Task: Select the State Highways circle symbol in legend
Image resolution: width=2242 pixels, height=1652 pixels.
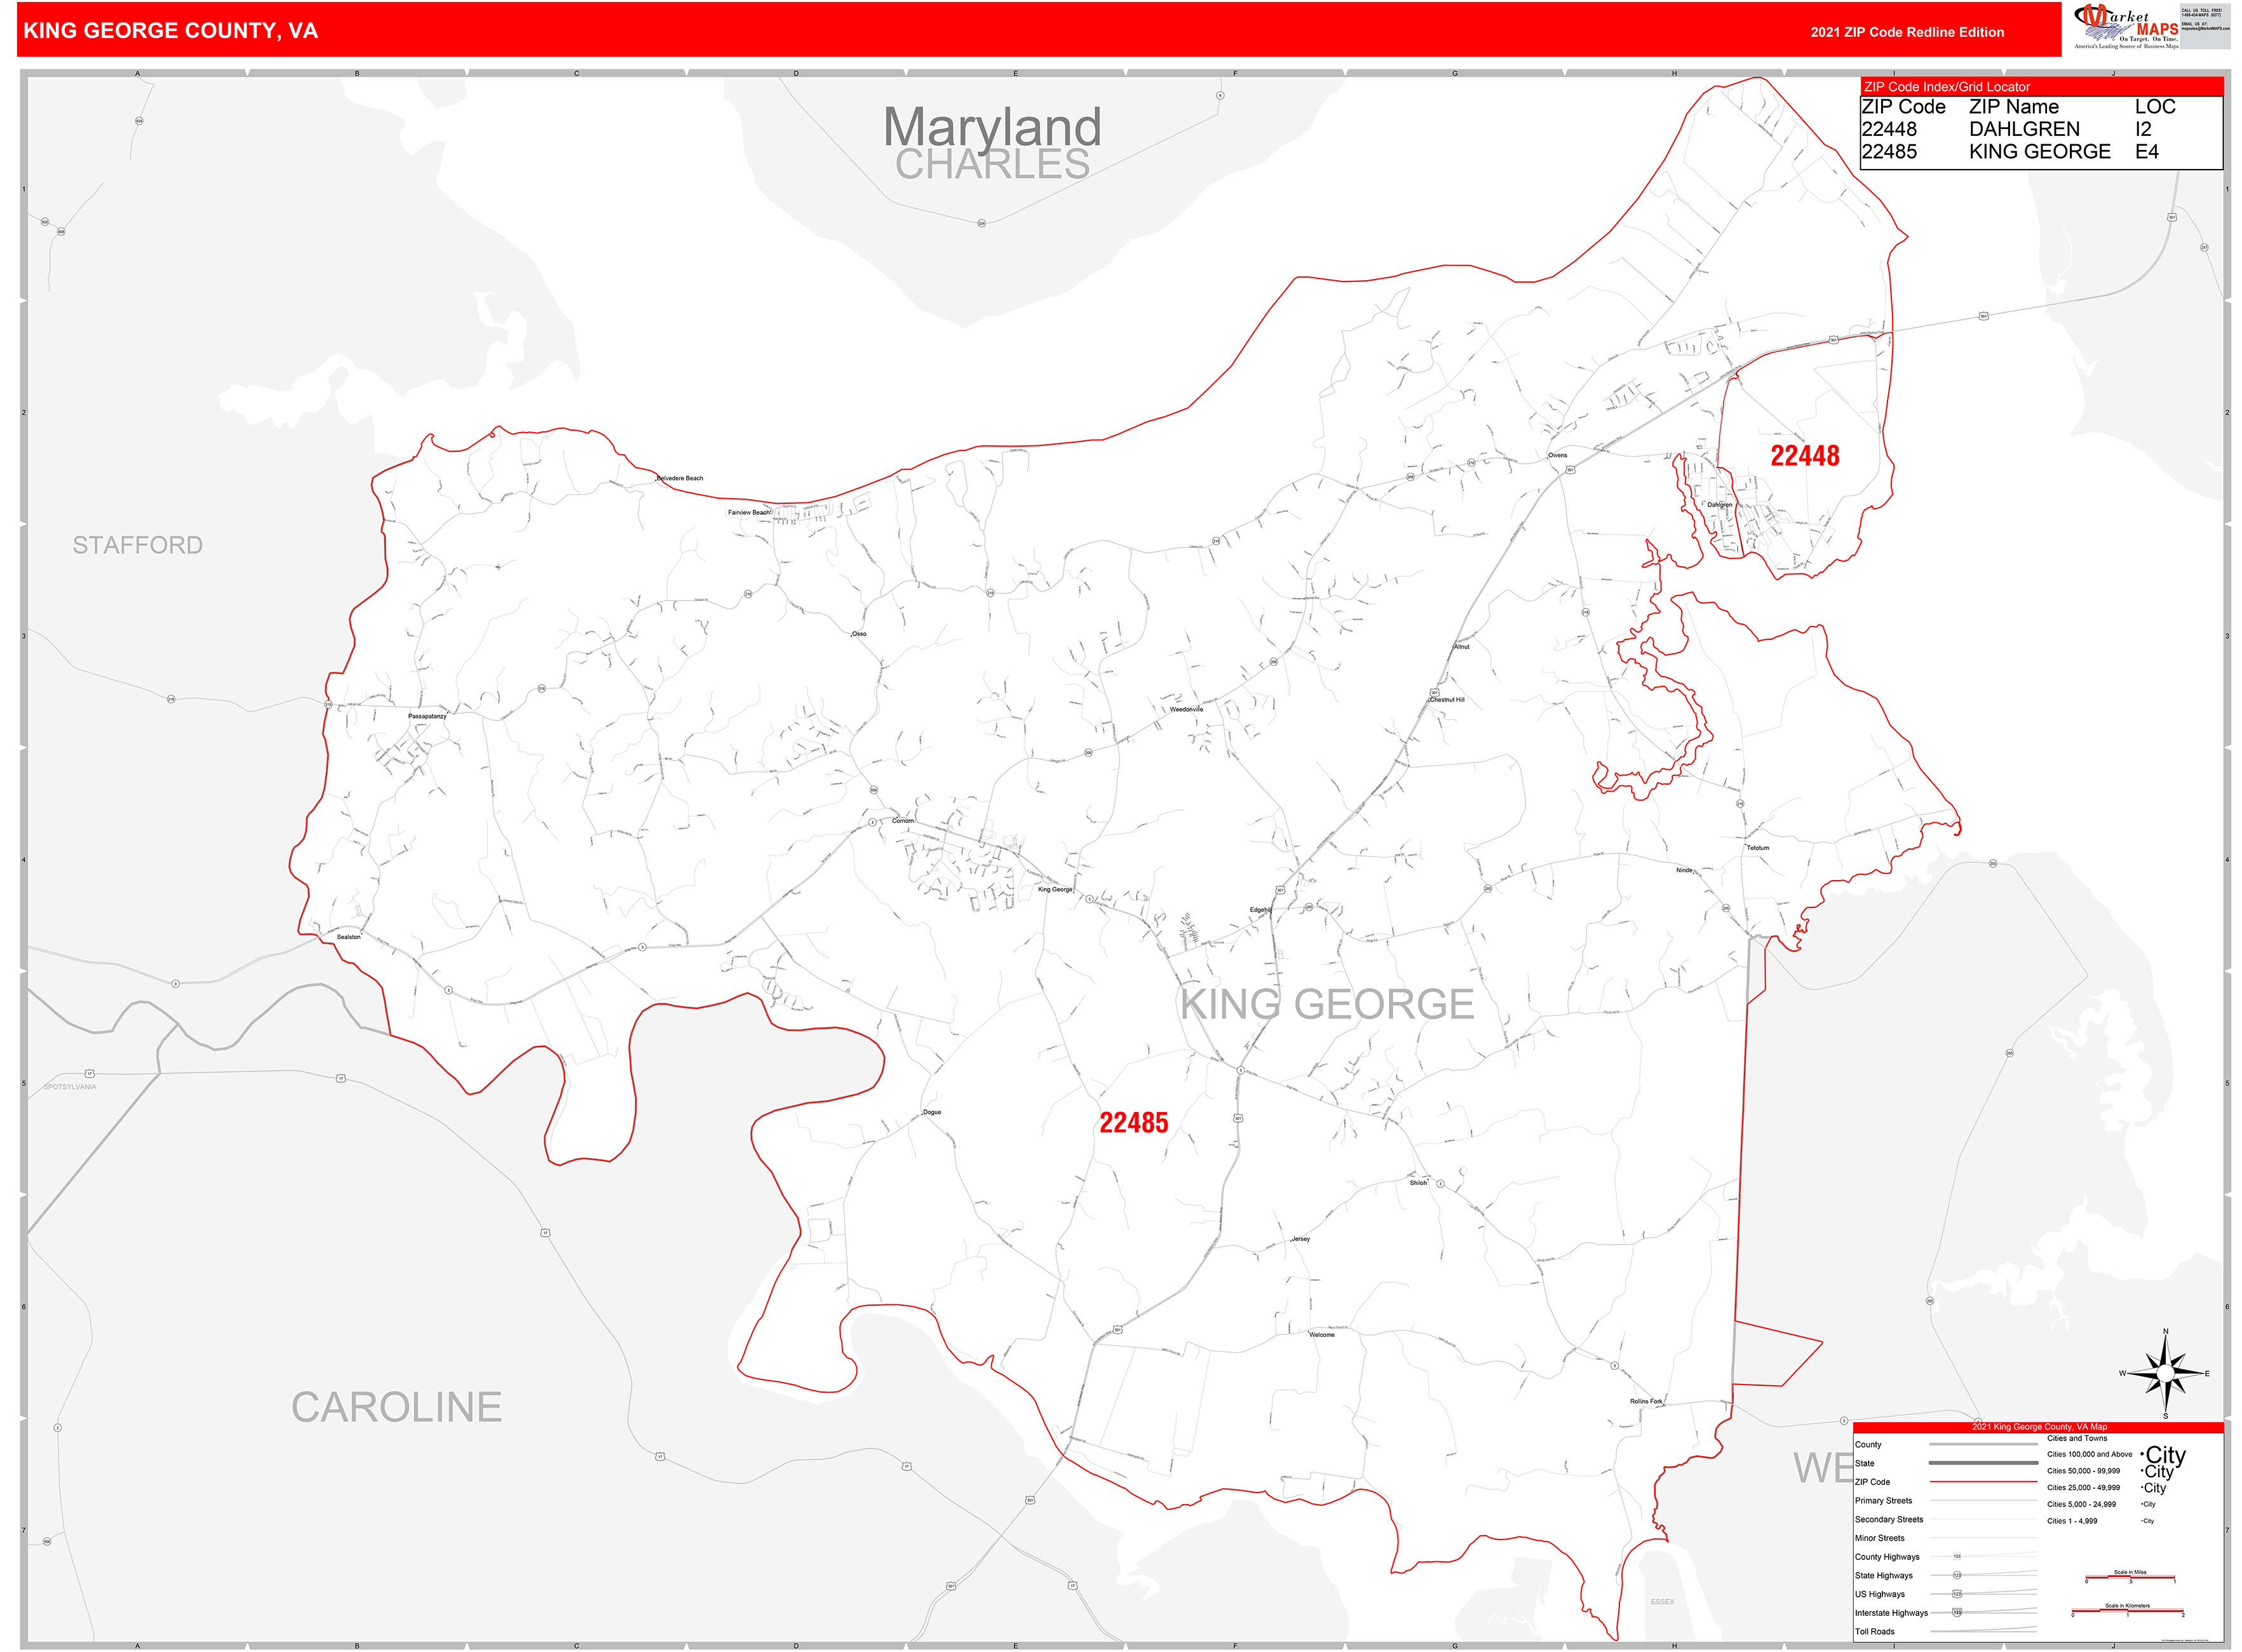Action: [x=1958, y=1575]
